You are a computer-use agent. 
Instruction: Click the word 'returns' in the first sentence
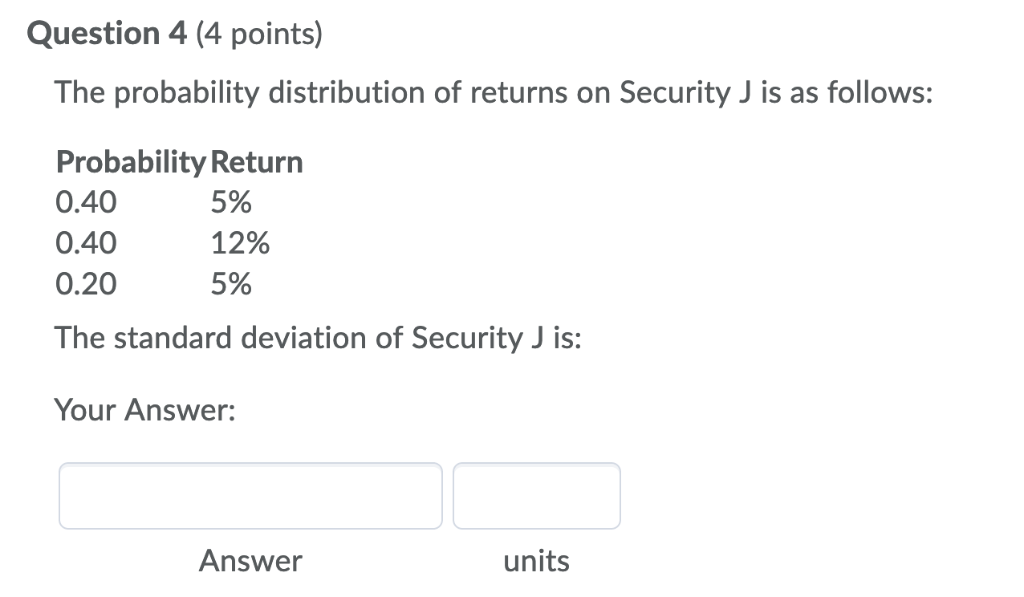519,93
